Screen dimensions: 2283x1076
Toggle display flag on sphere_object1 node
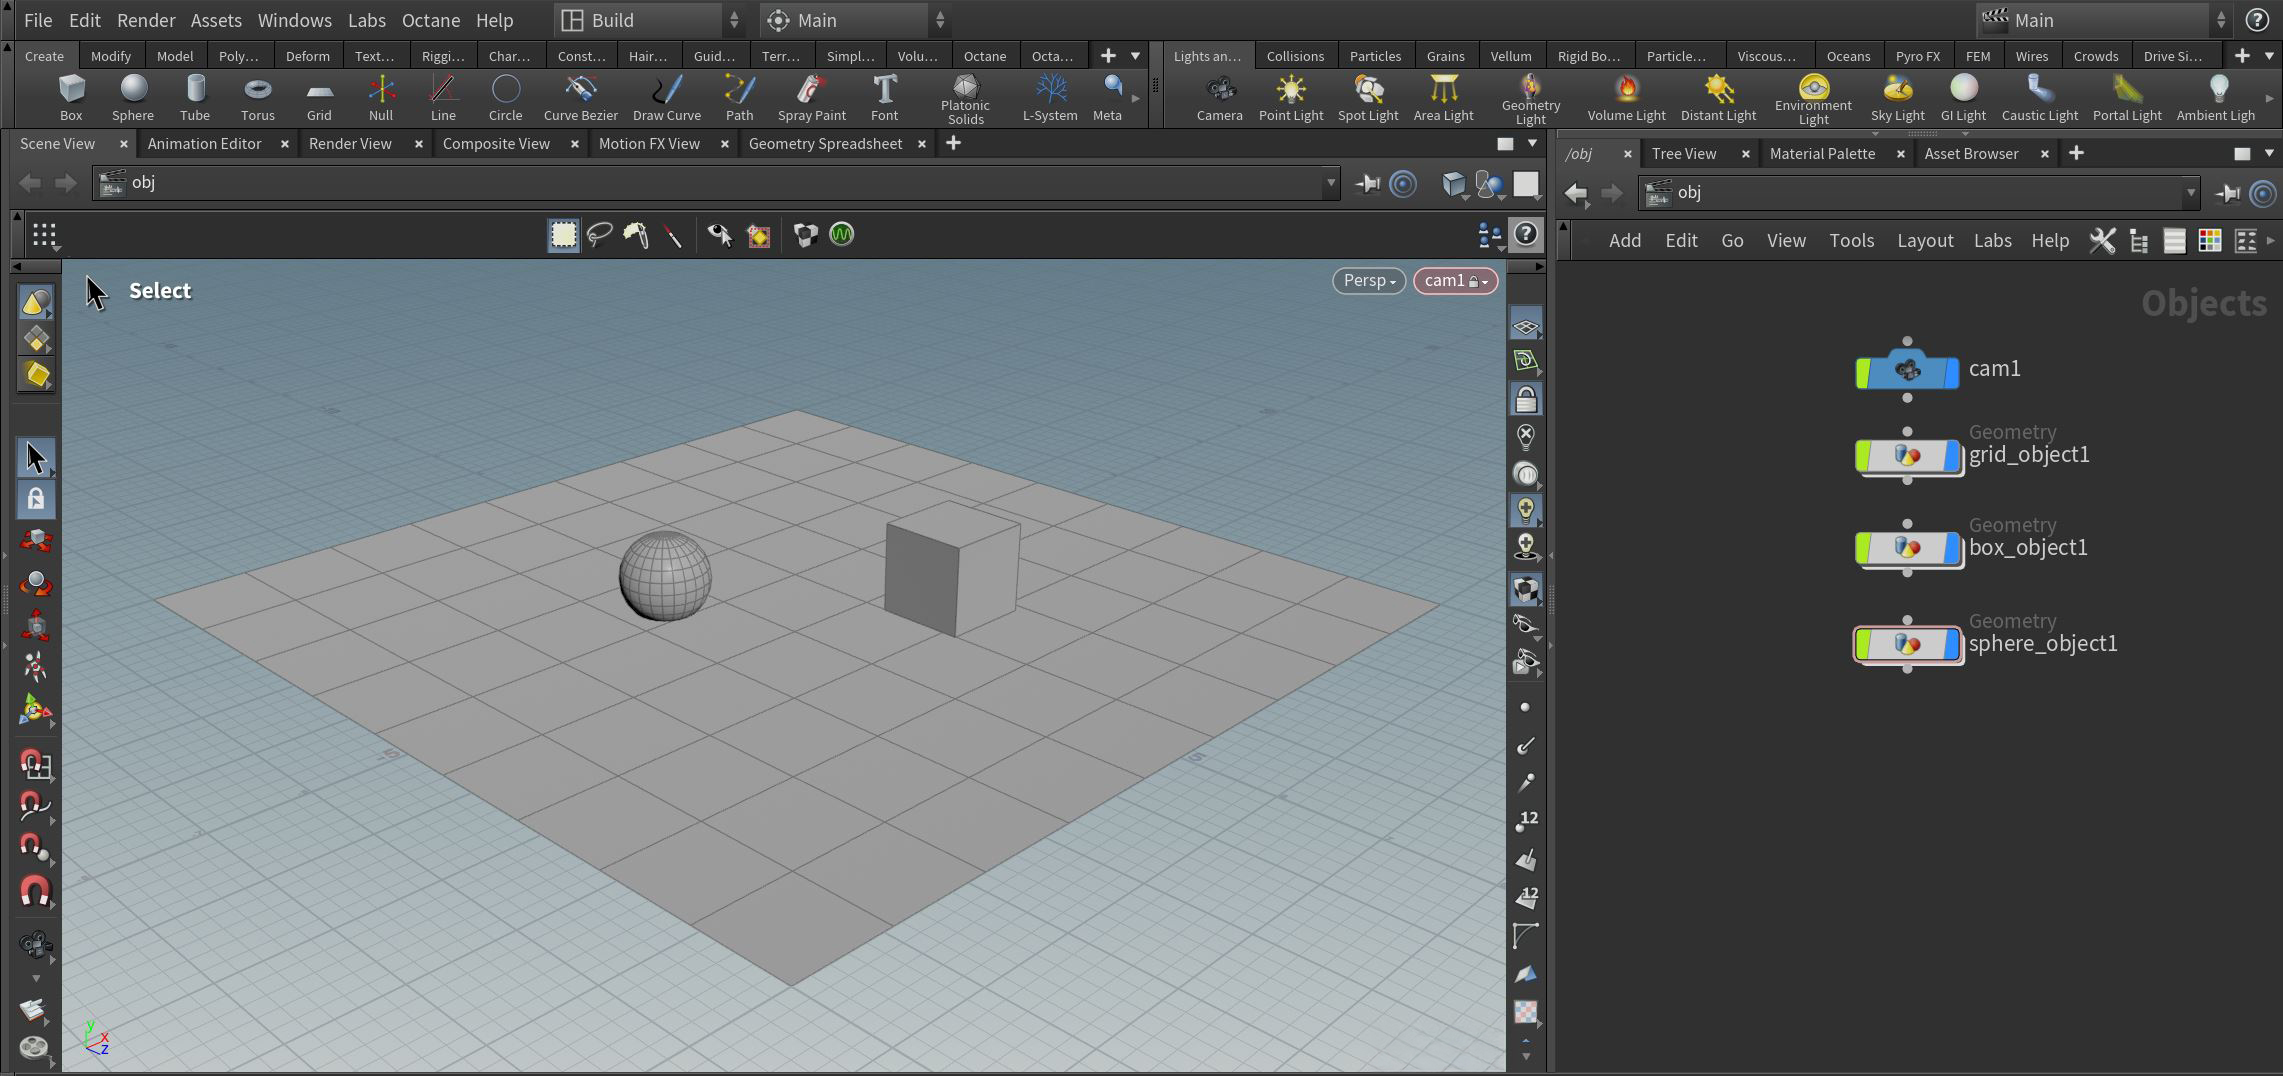1950,645
